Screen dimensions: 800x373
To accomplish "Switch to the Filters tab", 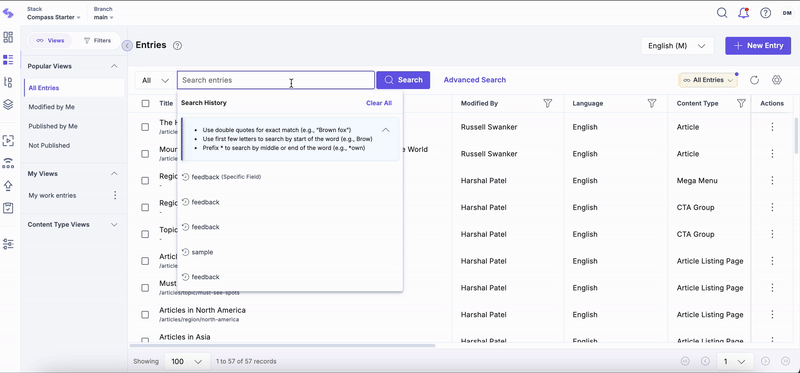I will pos(97,40).
